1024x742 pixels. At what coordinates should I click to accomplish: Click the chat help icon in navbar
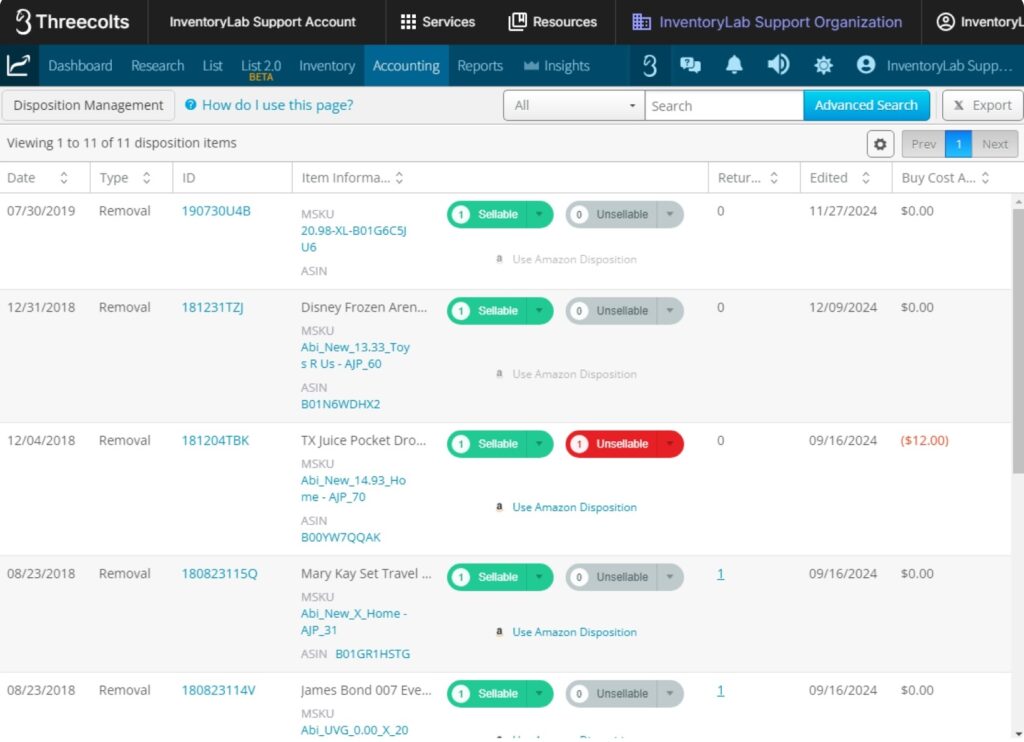pos(690,66)
